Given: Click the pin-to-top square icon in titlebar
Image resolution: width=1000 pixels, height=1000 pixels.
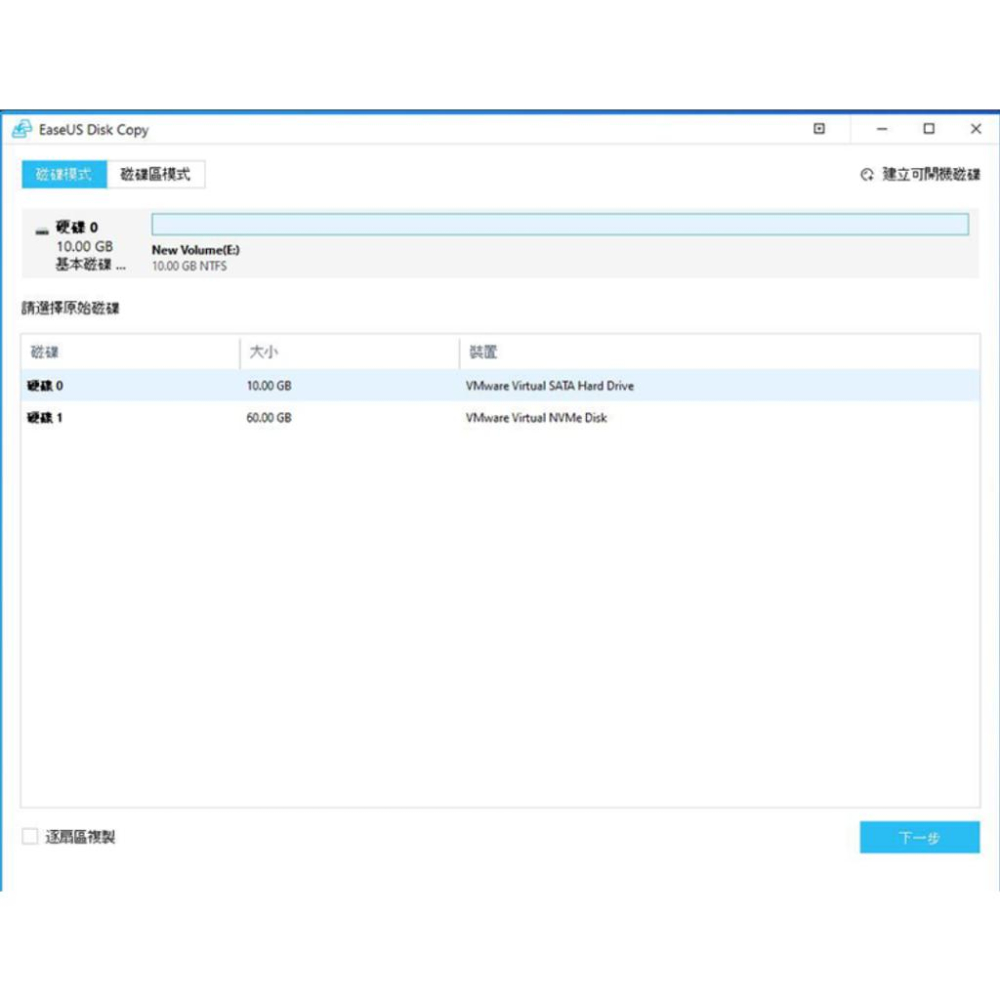Looking at the screenshot, I should (x=819, y=129).
